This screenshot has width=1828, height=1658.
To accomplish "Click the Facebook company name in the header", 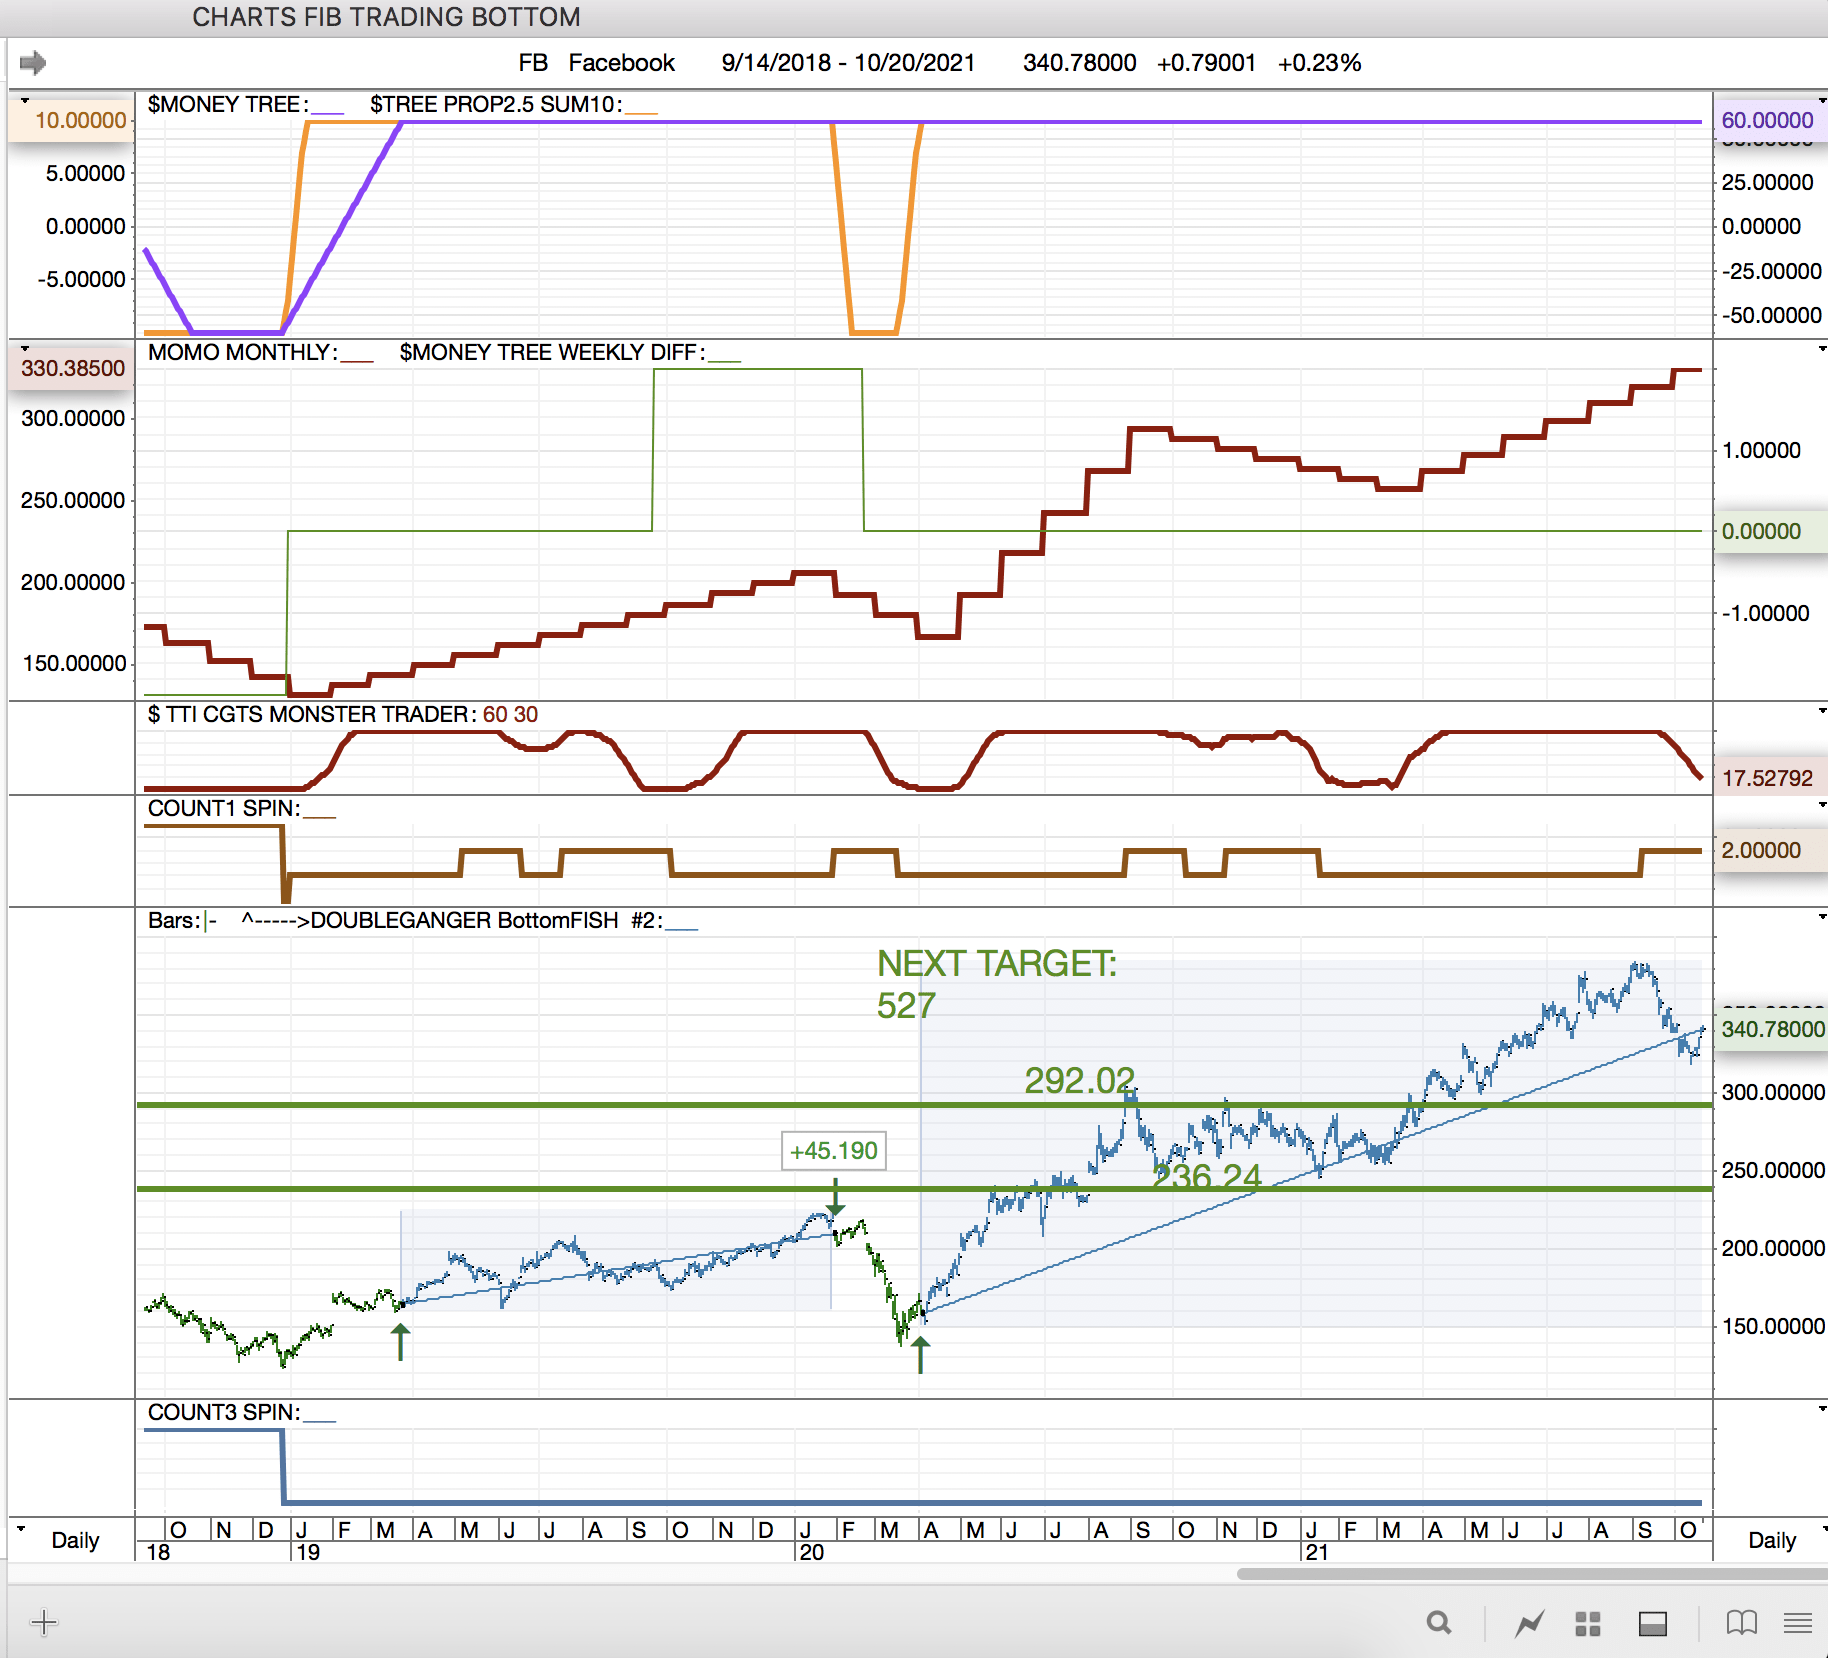I will click(x=622, y=63).
